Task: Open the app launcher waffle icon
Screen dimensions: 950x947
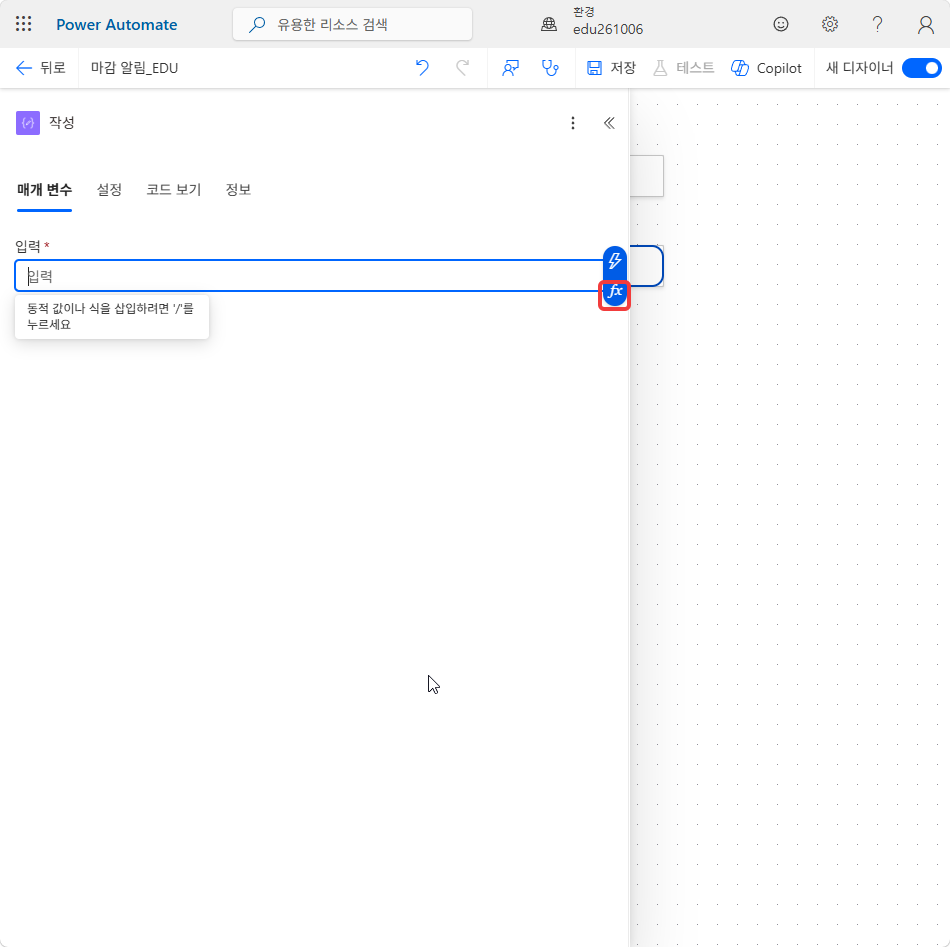Action: coord(24,24)
